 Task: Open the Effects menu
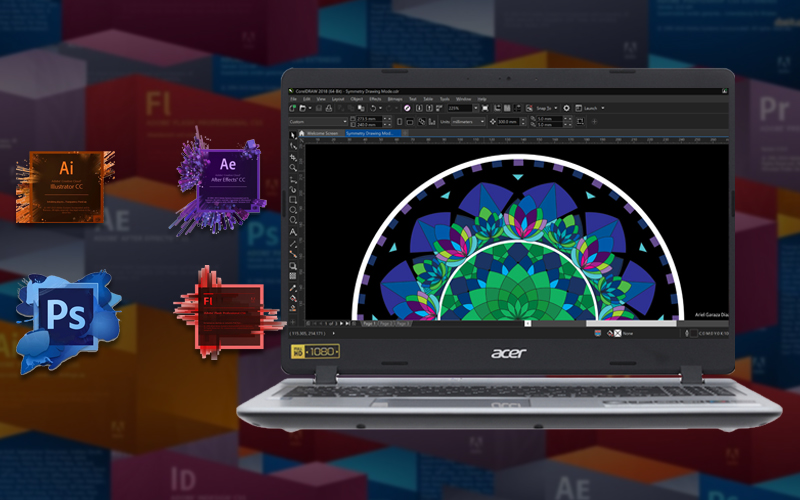tap(376, 99)
